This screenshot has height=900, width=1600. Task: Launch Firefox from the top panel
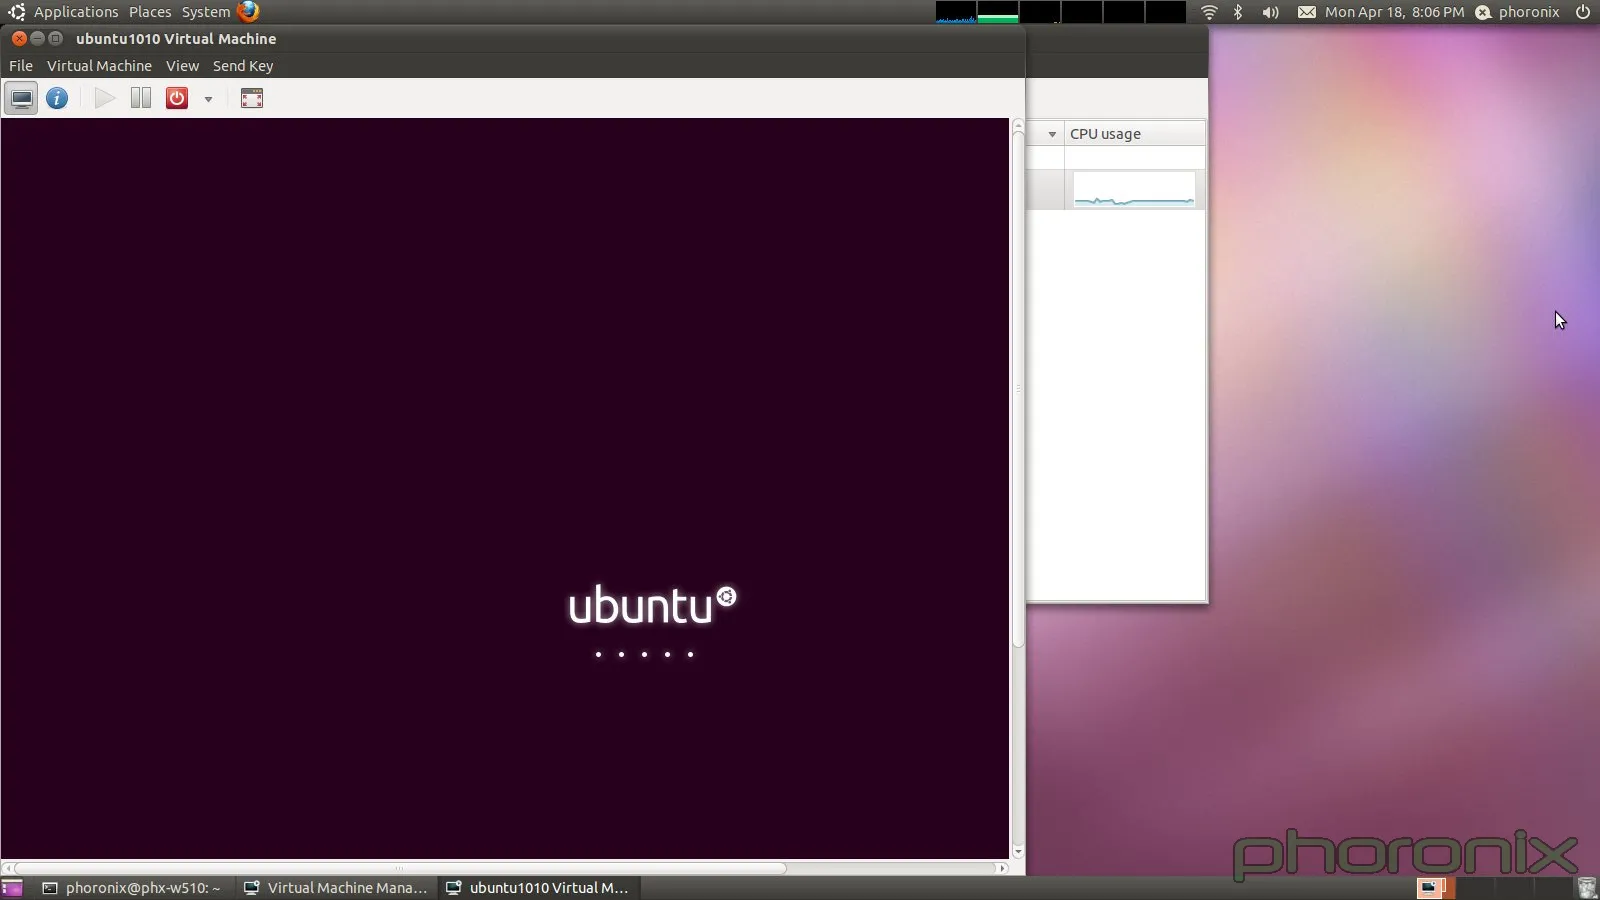pos(248,11)
